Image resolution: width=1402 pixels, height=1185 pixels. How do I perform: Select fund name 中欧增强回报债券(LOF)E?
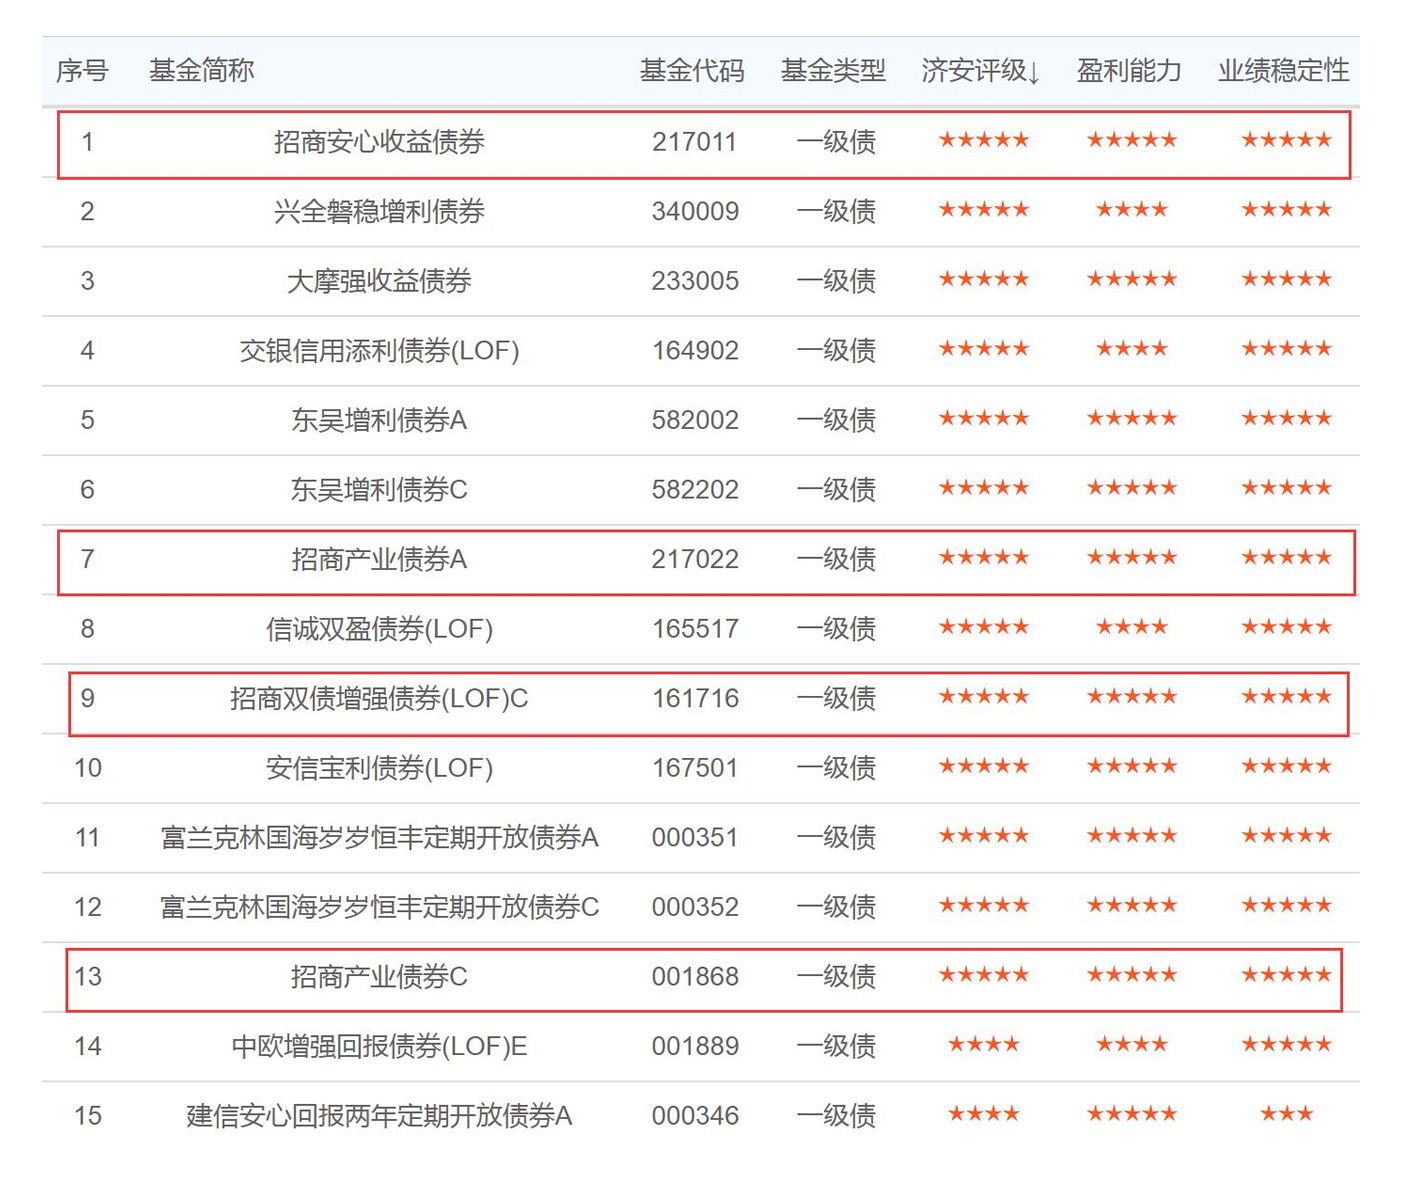[x=379, y=1046]
